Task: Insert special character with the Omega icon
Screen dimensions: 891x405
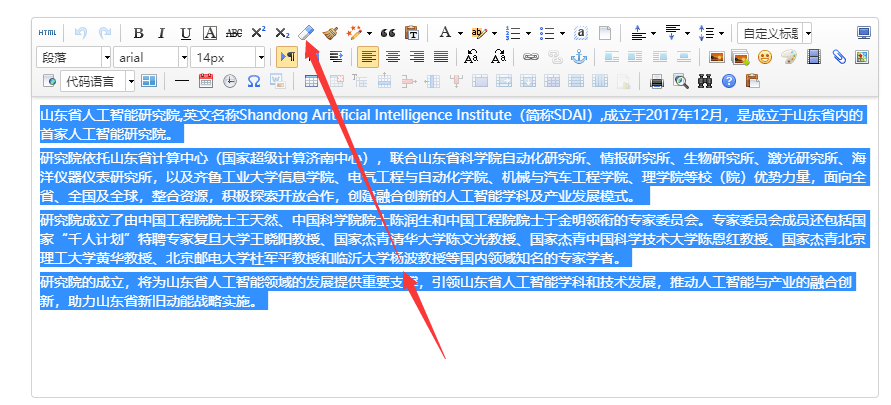Action: click(x=253, y=81)
